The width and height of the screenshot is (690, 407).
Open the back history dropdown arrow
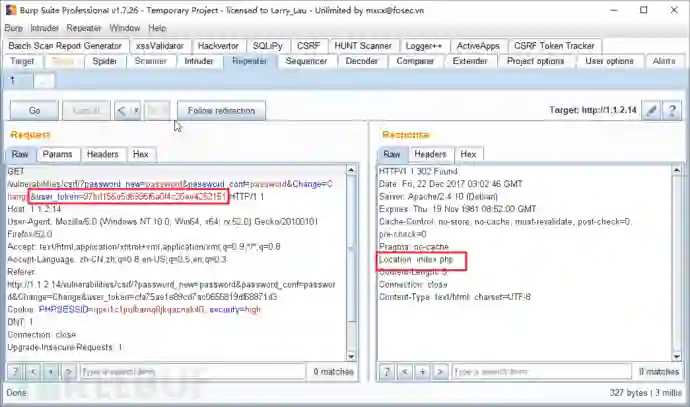(x=136, y=110)
